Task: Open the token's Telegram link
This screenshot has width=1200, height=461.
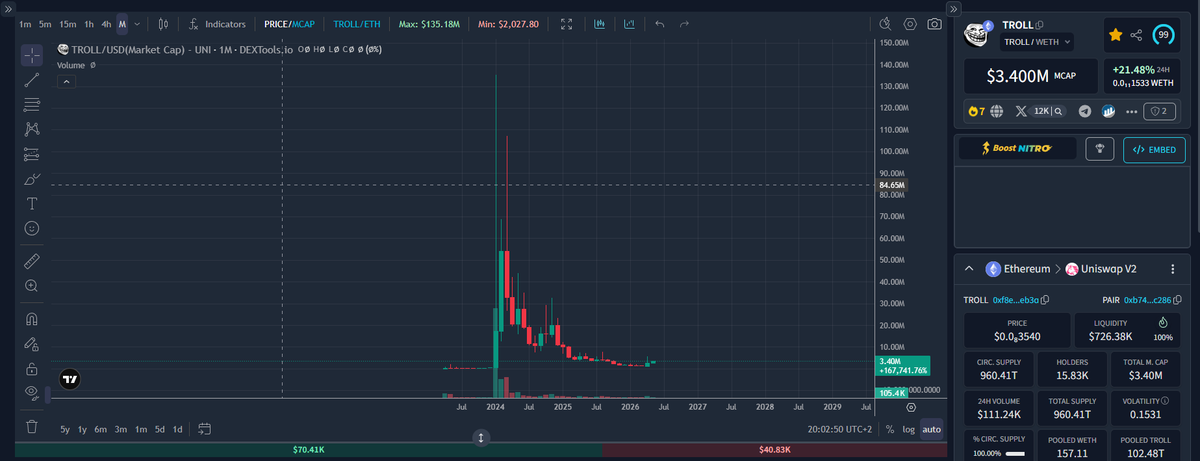Action: (1084, 111)
